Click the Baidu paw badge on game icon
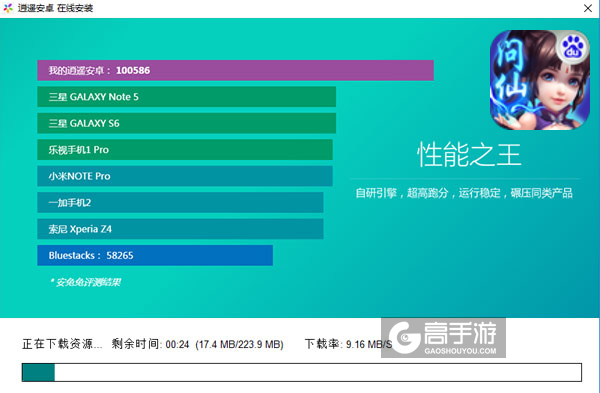Viewport: 600px width, 393px height. coord(572,46)
